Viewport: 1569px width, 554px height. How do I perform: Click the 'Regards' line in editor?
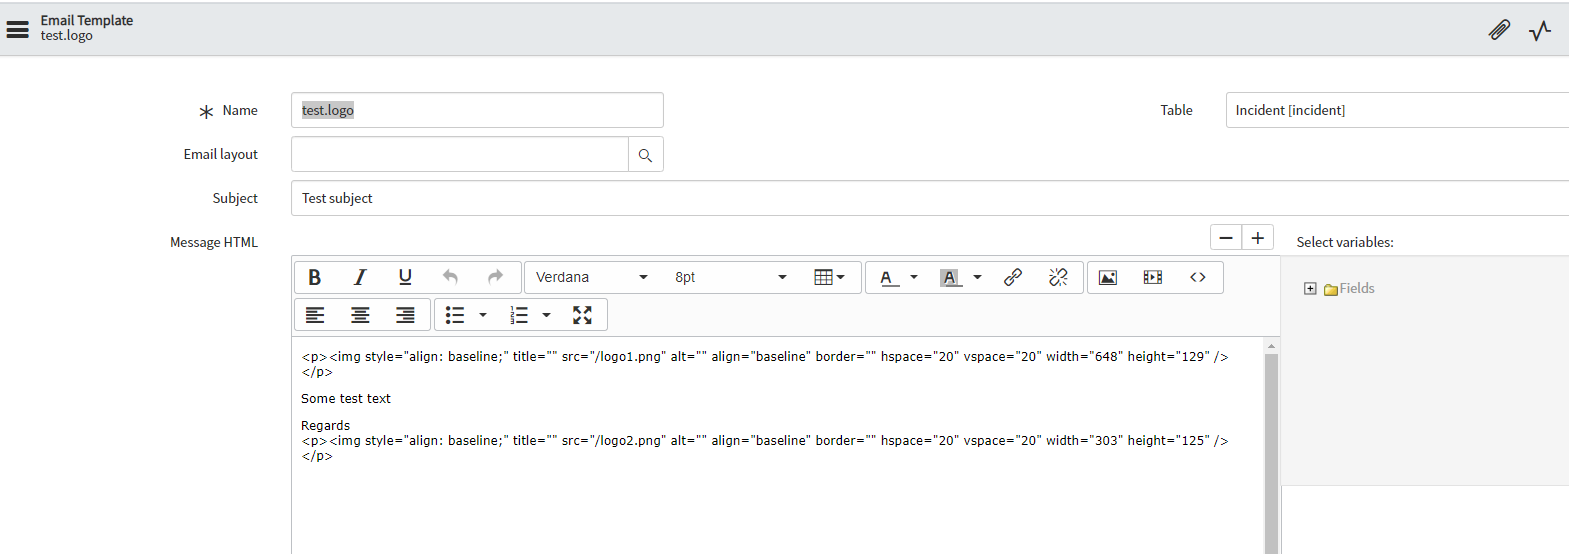326,425
